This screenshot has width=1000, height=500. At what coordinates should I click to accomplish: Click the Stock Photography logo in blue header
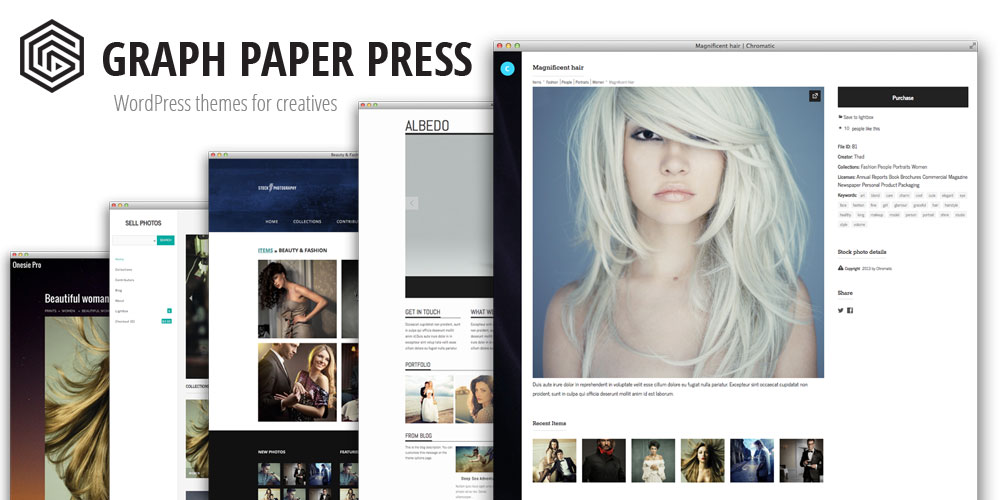[x=277, y=188]
